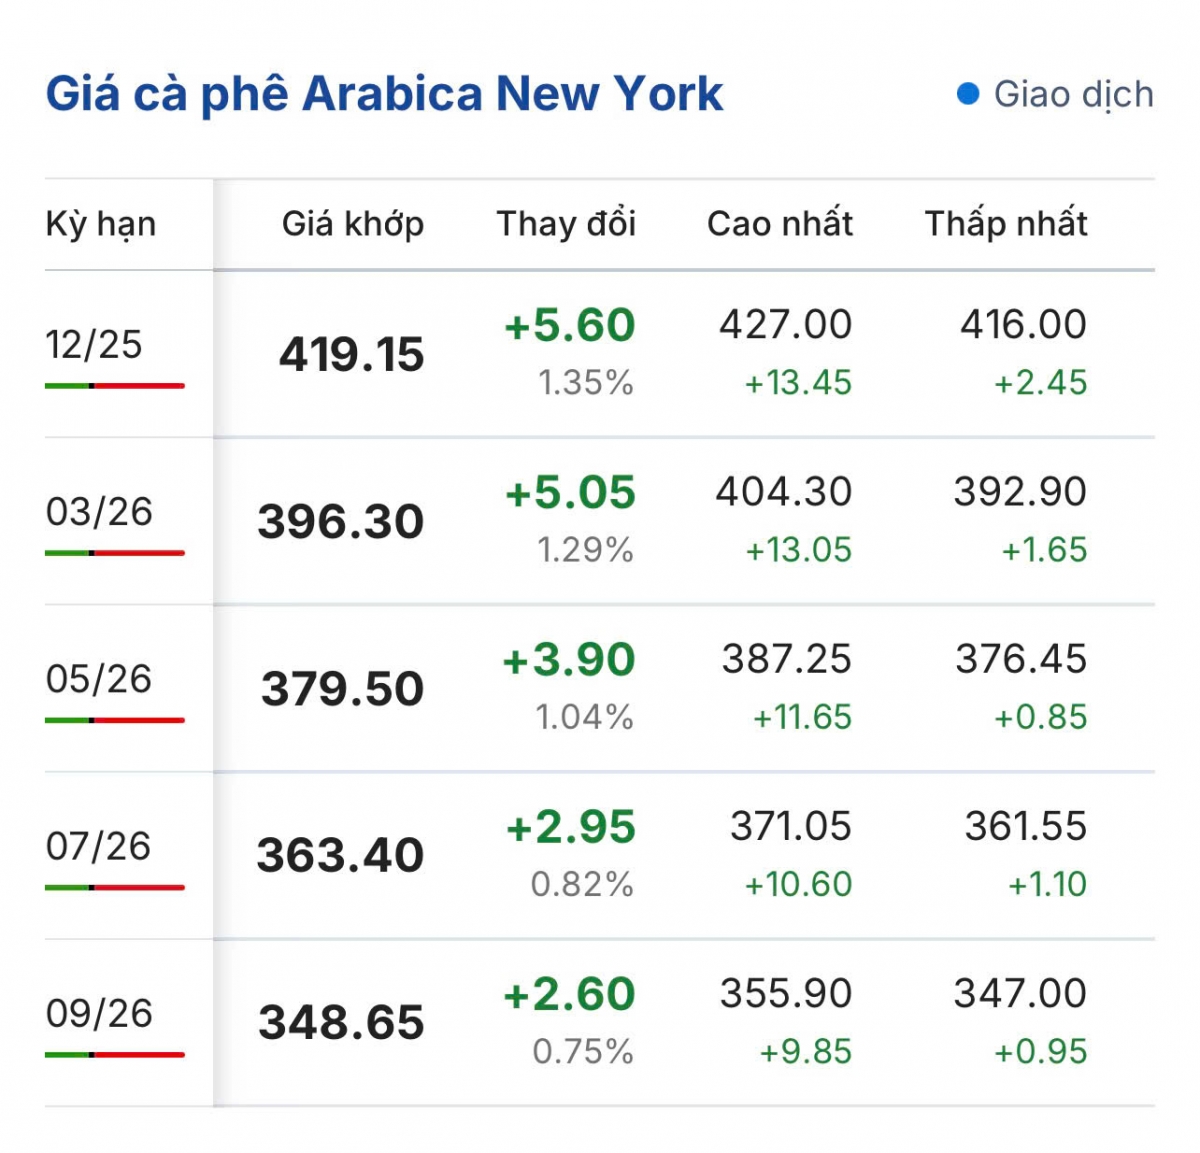1200x1153 pixels.
Task: Click the green-red range bar under 05/26
Action: click(114, 720)
